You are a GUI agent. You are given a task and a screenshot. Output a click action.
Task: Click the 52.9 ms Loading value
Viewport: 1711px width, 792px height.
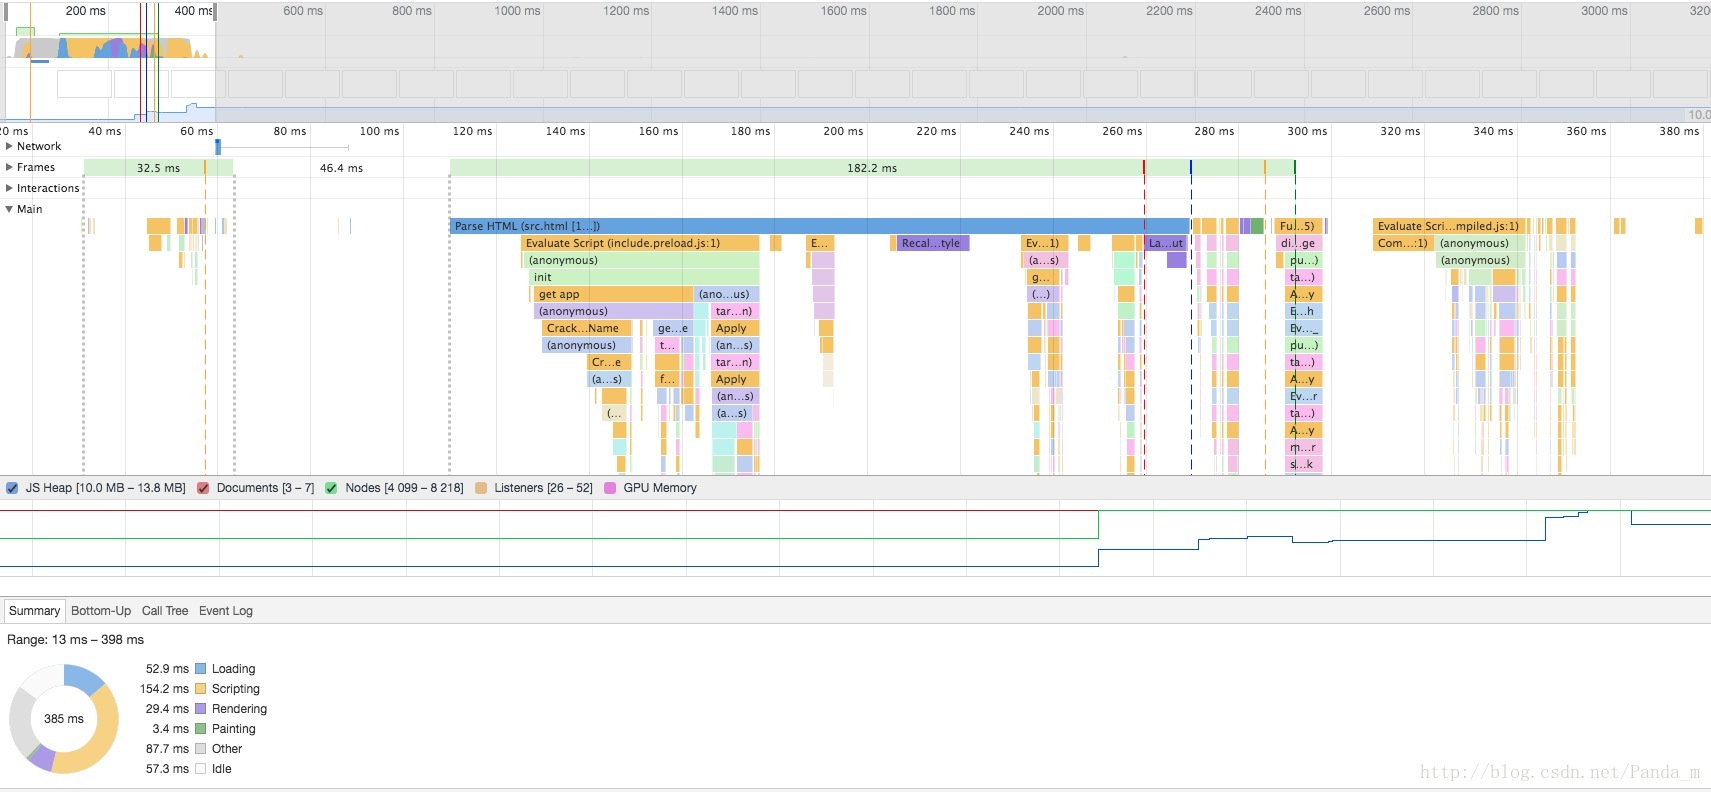point(167,669)
